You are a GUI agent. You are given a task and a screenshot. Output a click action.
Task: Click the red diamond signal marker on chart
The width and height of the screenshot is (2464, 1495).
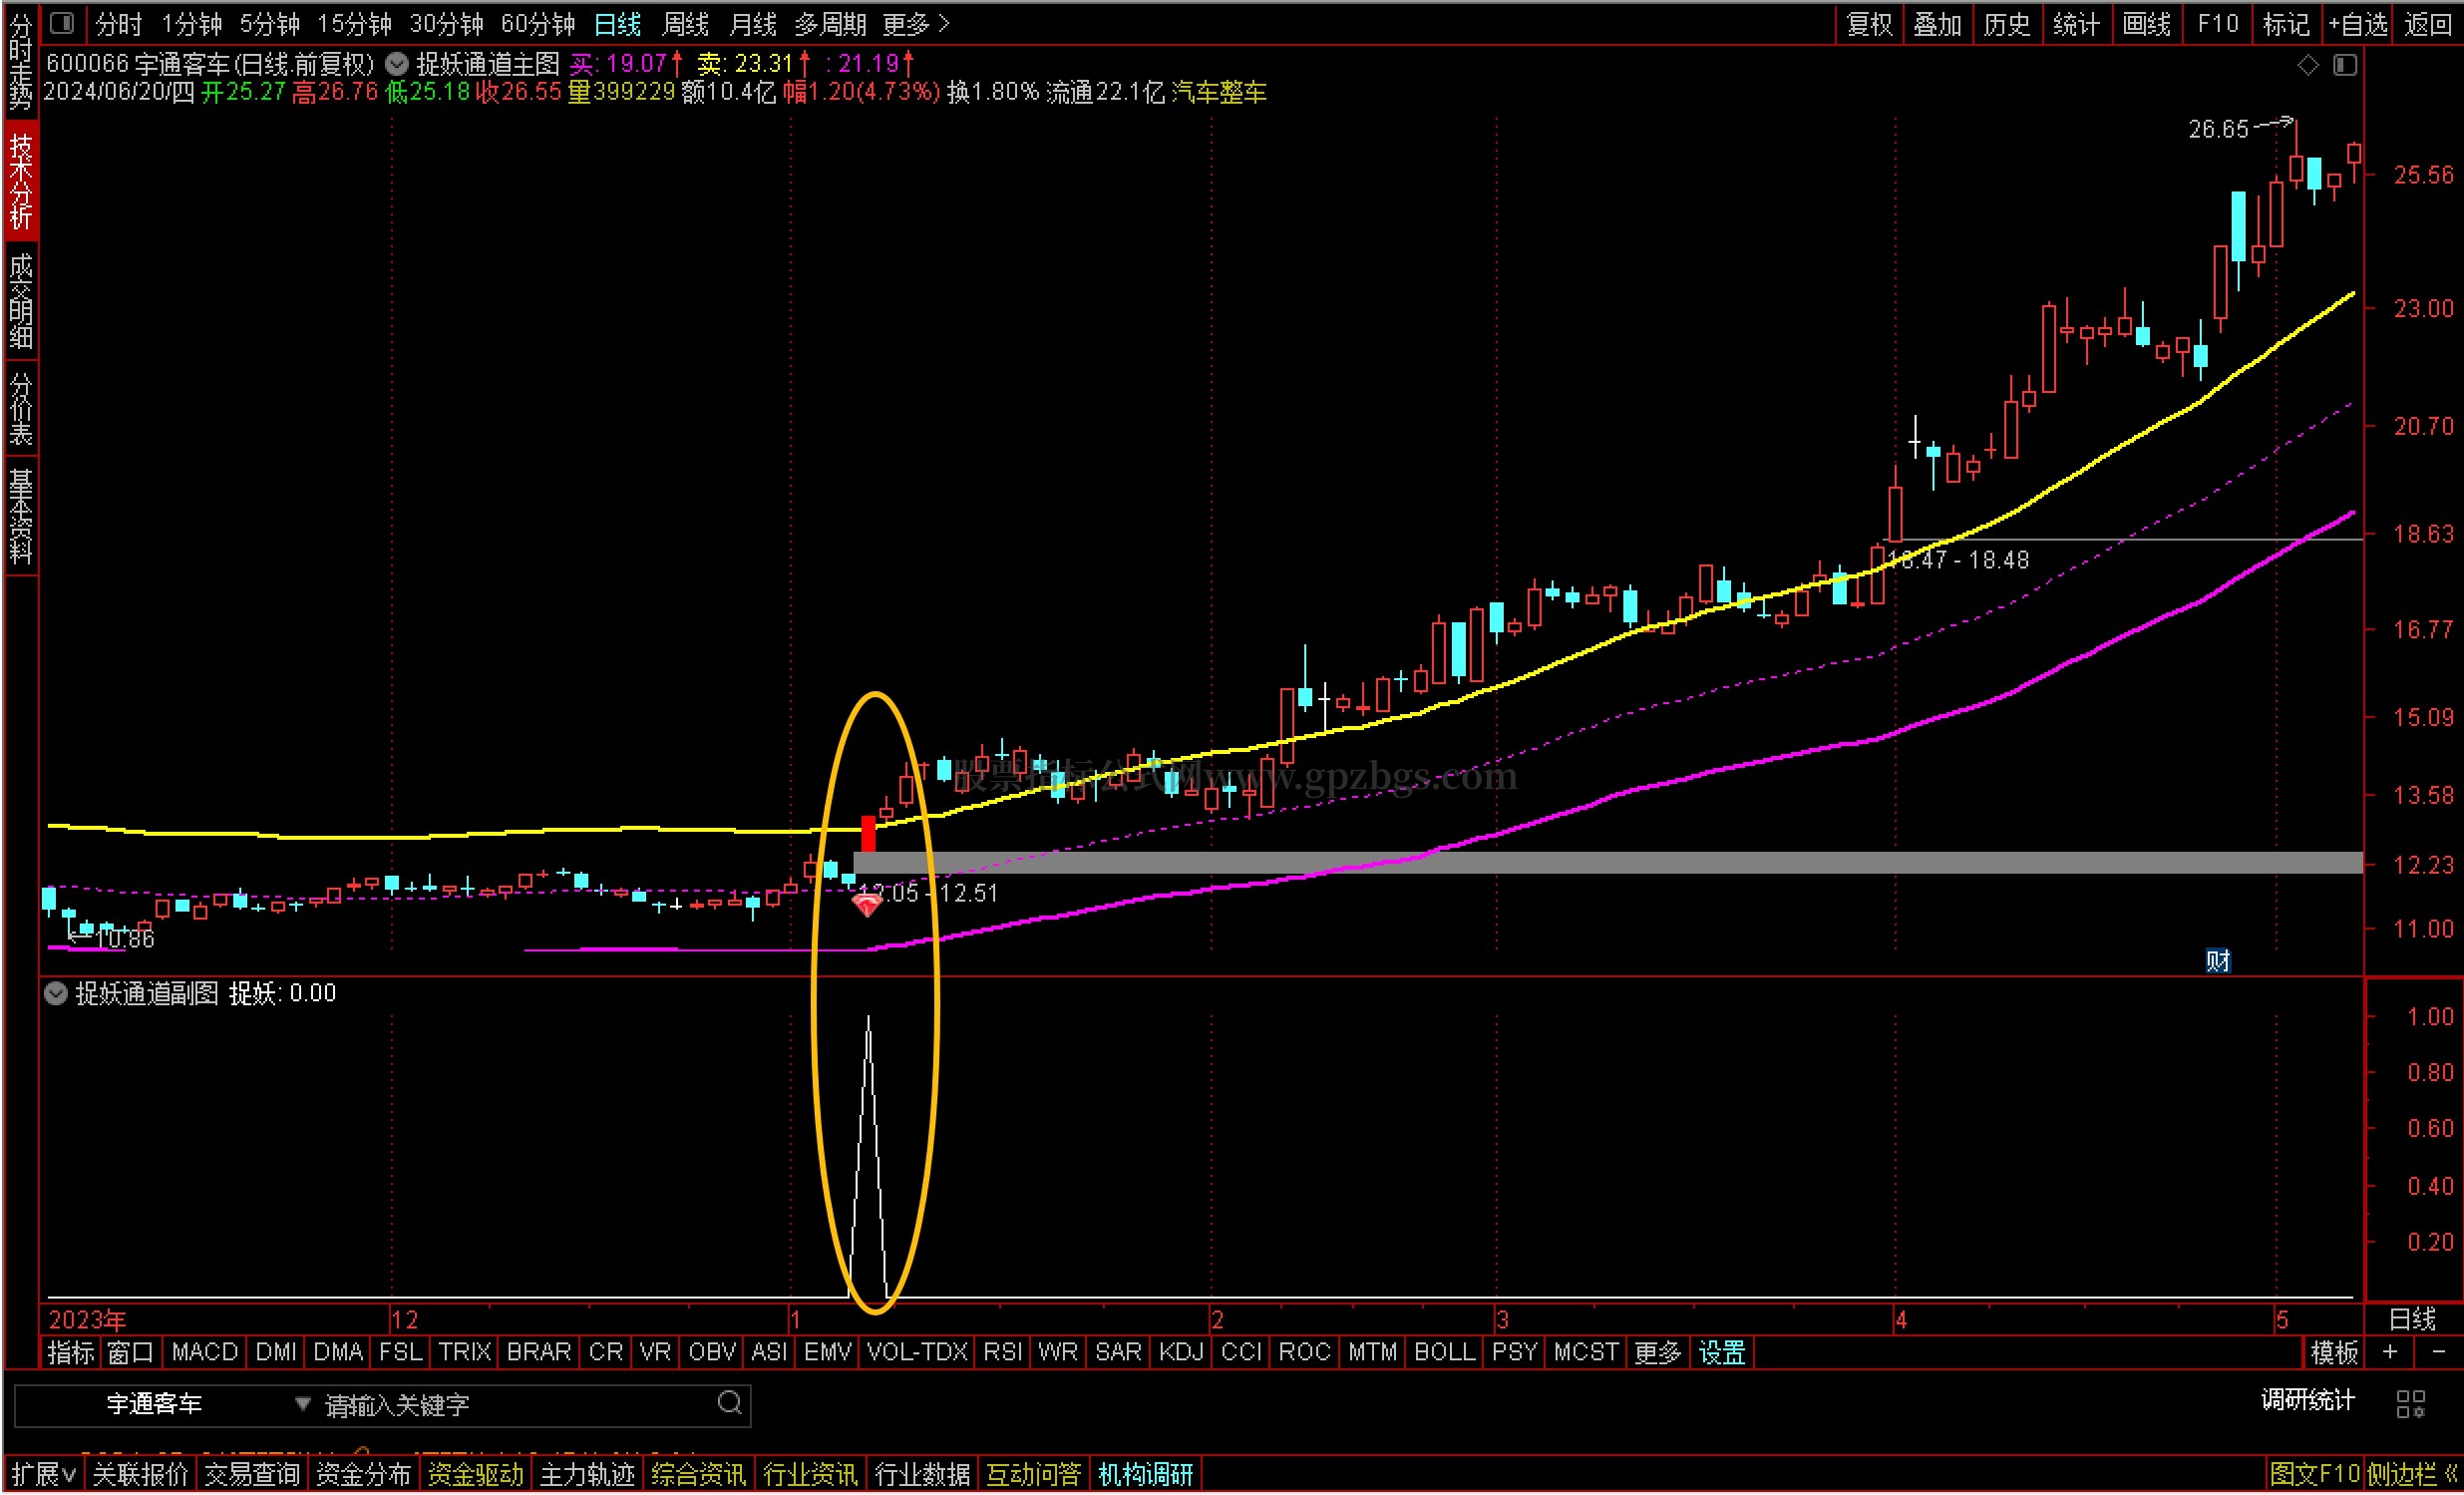point(866,906)
